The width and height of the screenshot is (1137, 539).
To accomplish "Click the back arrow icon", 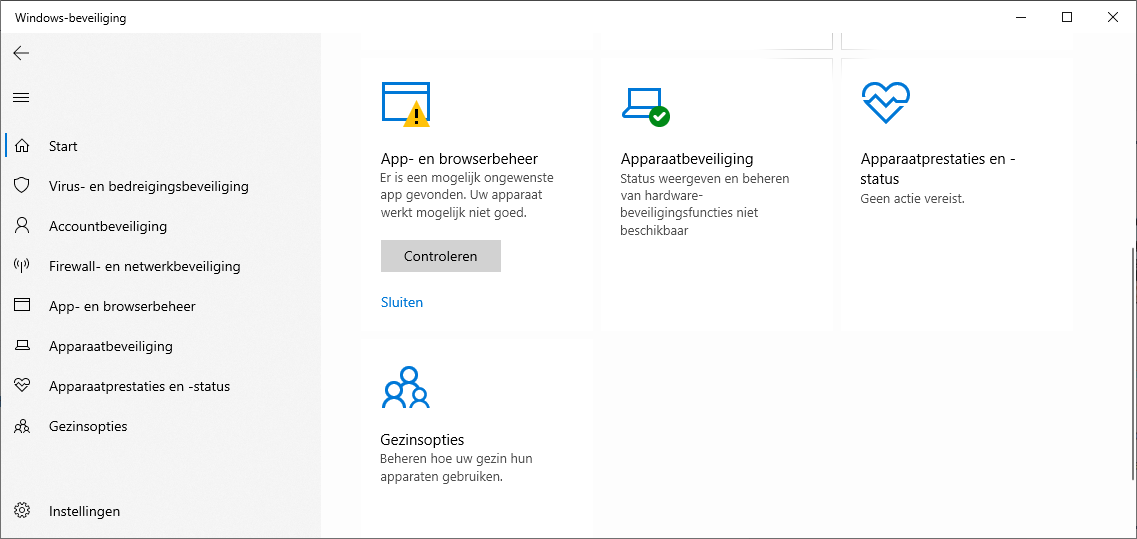I will pos(21,53).
